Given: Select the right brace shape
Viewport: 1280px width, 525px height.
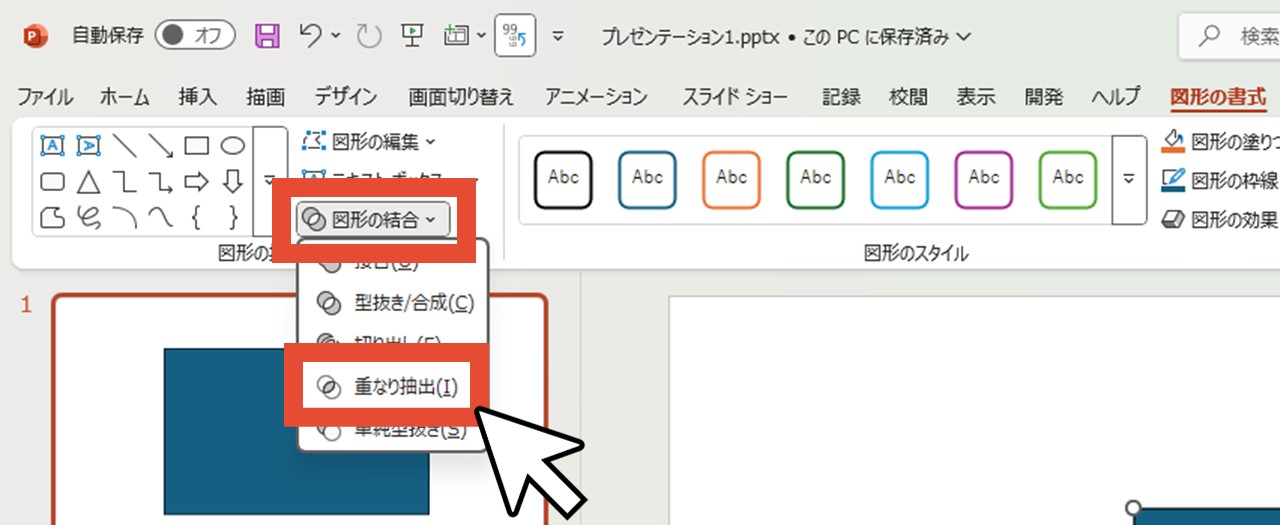Looking at the screenshot, I should (x=232, y=216).
